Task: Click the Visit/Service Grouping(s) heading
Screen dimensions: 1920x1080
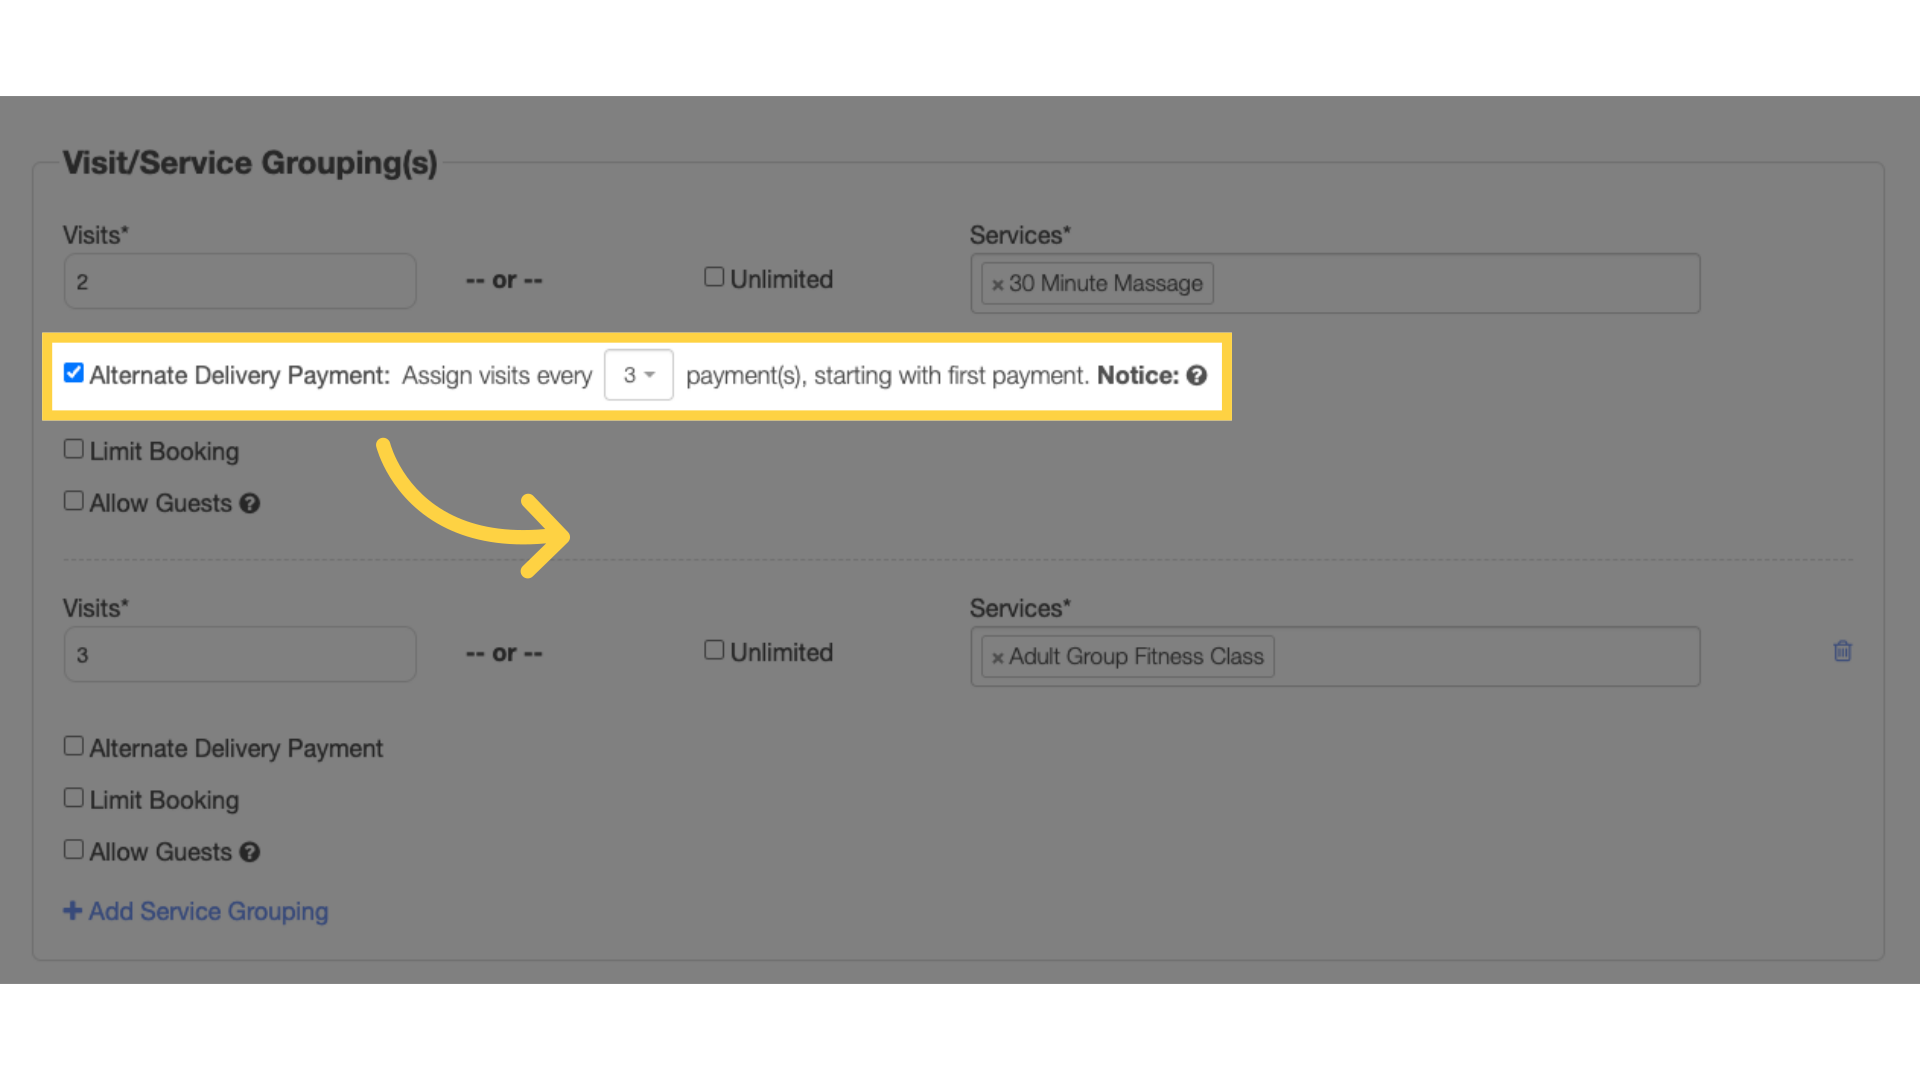Action: (x=250, y=163)
